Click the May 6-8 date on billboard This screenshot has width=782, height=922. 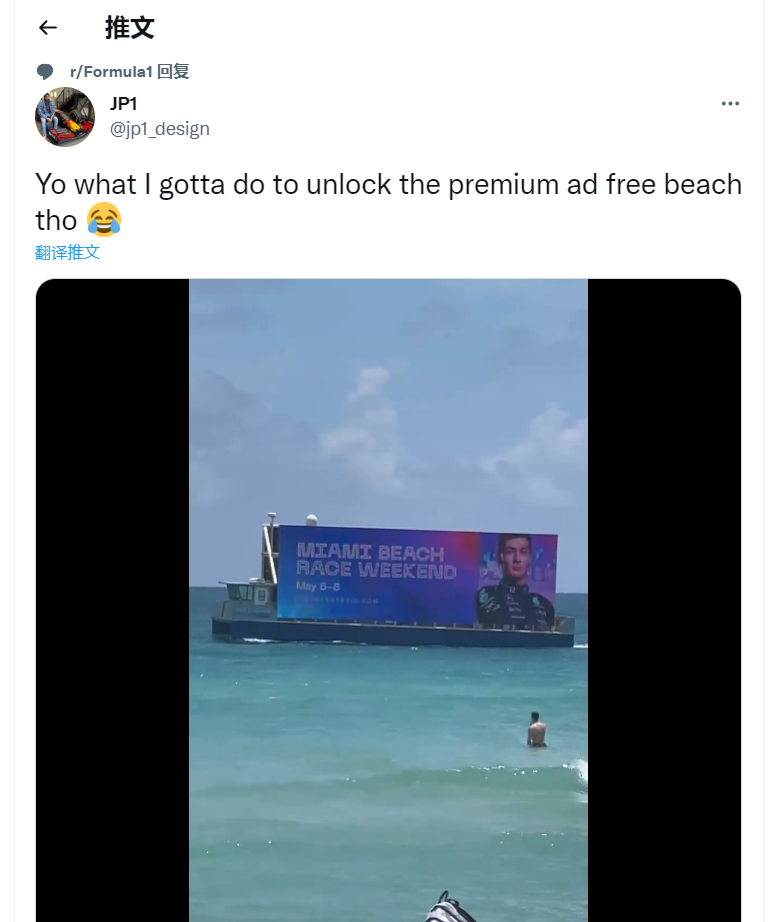click(318, 586)
